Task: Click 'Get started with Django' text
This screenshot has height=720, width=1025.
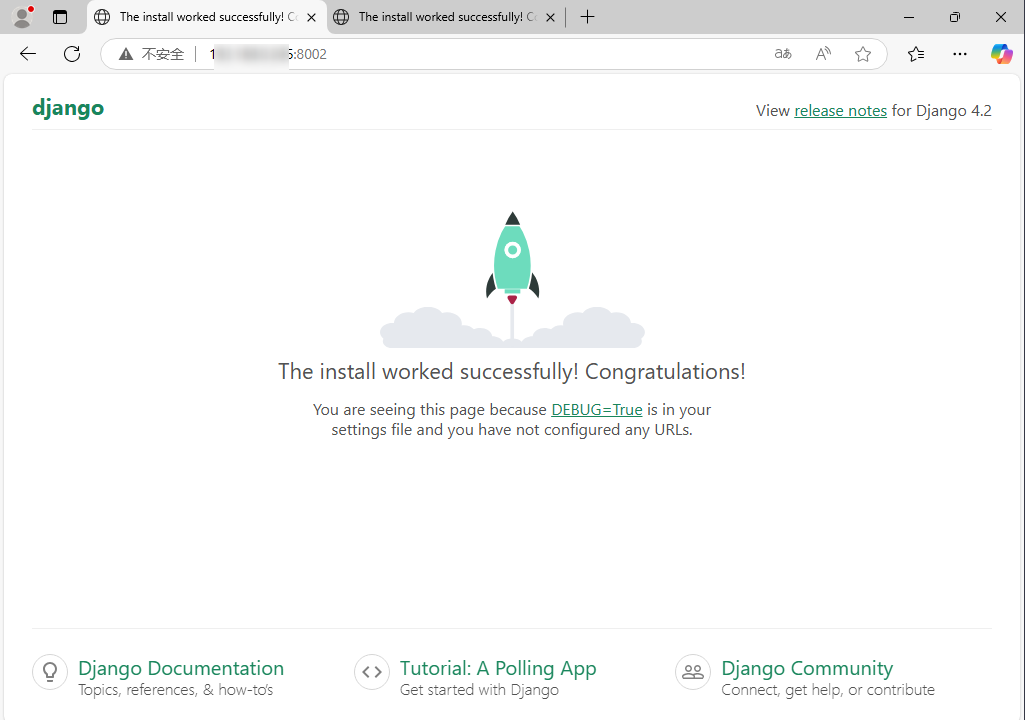Action: click(479, 690)
